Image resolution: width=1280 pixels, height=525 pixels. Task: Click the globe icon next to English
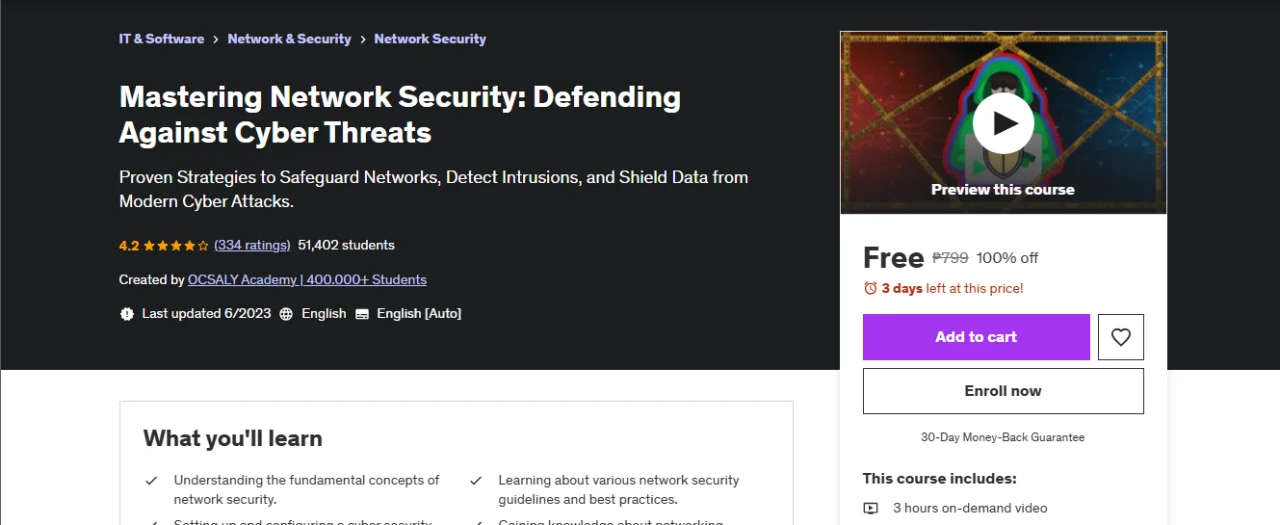286,314
